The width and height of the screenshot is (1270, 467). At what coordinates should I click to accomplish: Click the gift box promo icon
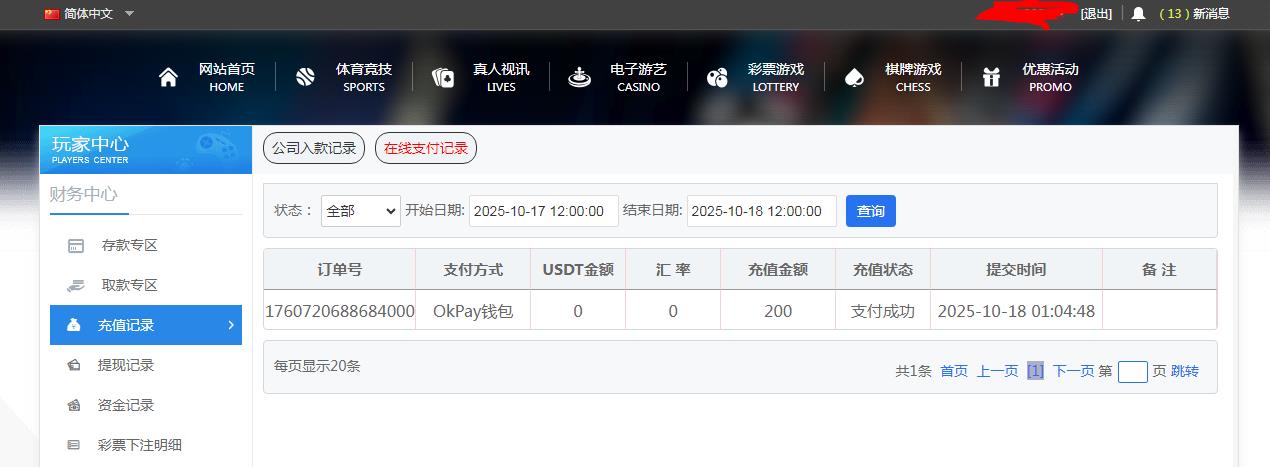(991, 78)
